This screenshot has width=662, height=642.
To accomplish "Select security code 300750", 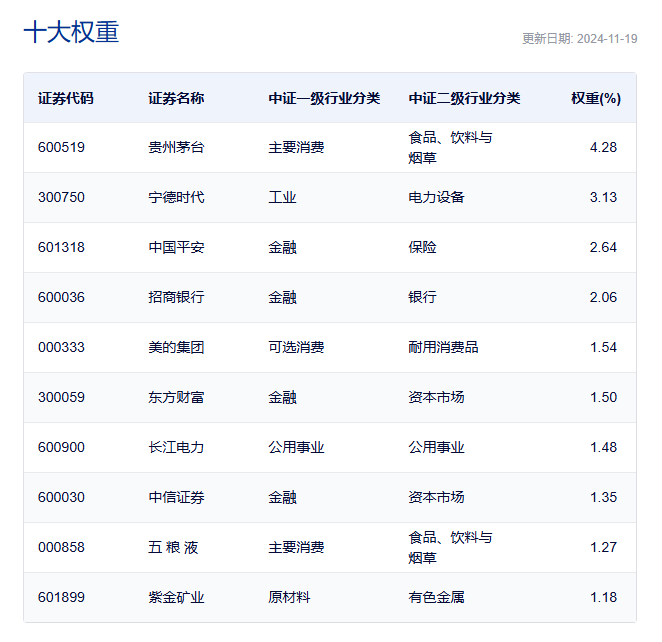I will tap(61, 197).
